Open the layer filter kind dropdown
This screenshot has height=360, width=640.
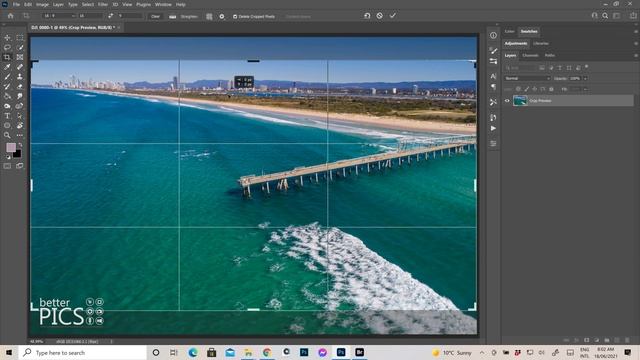point(521,68)
